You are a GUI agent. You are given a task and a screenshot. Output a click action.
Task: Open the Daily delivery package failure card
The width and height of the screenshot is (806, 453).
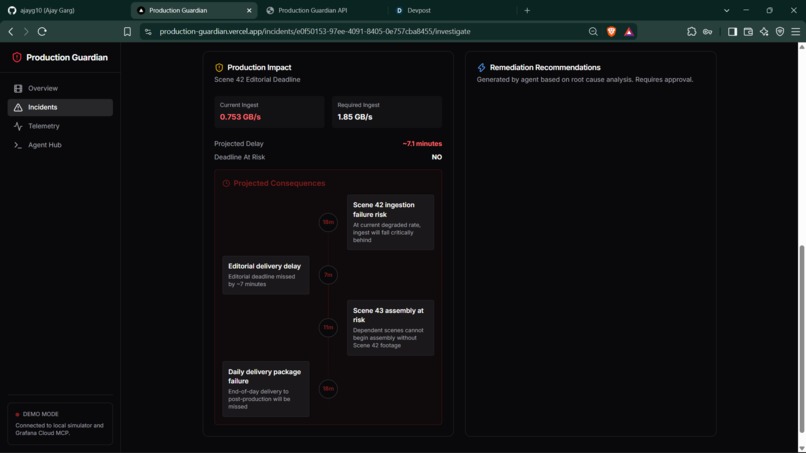[x=266, y=389]
